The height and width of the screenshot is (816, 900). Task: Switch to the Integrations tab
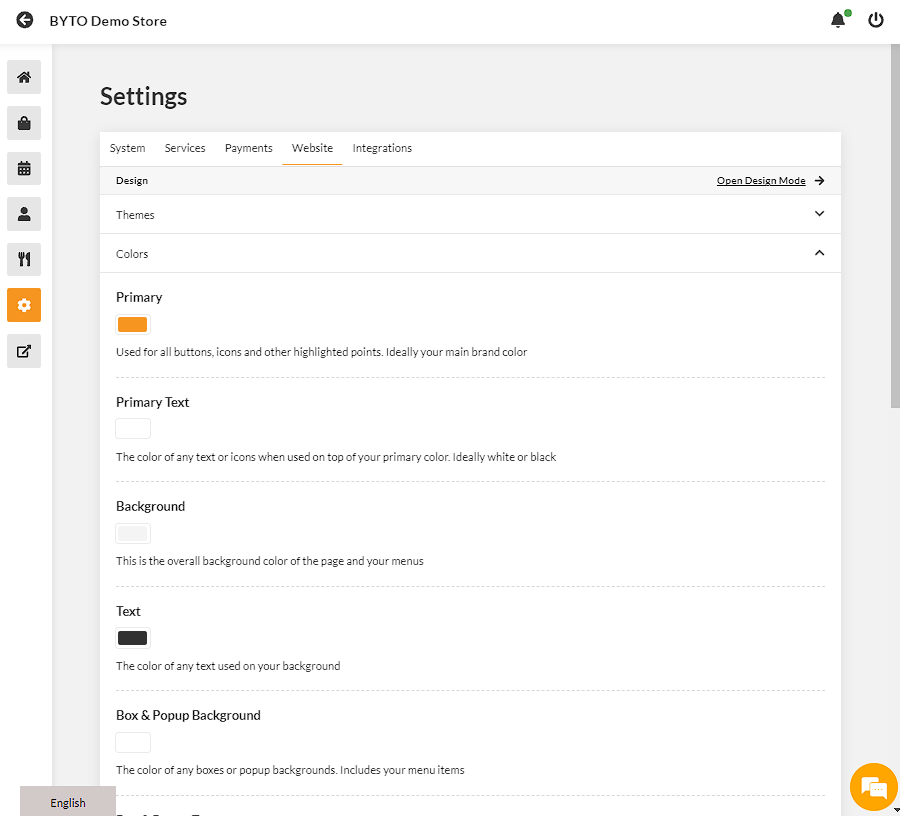(382, 148)
